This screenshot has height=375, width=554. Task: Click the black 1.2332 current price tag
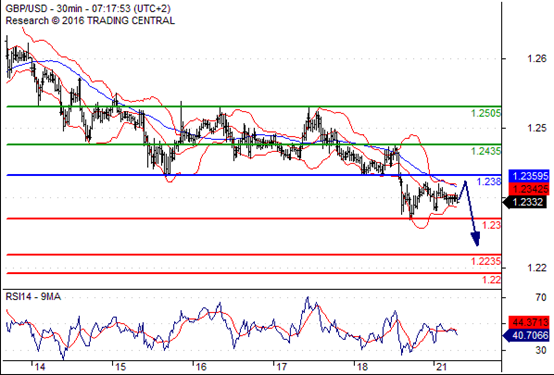[x=525, y=202]
